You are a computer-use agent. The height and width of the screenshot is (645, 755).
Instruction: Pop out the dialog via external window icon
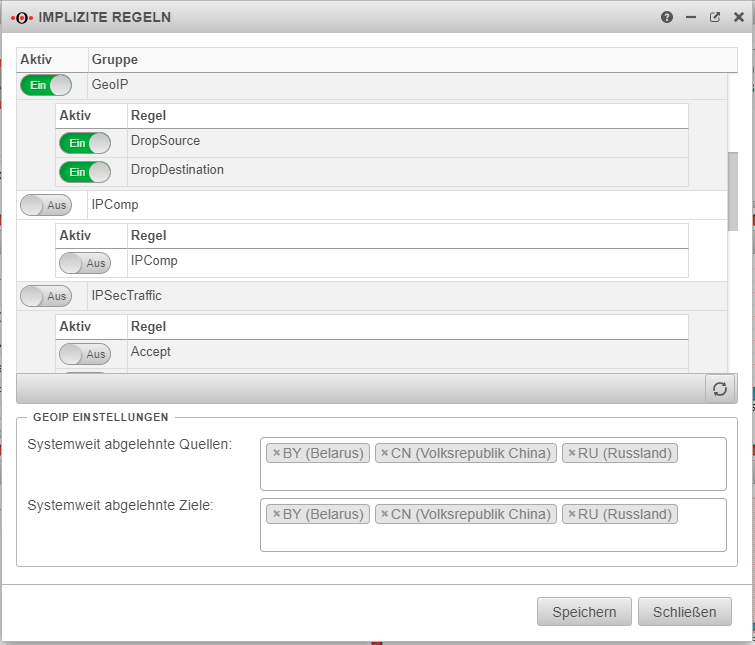tap(715, 17)
